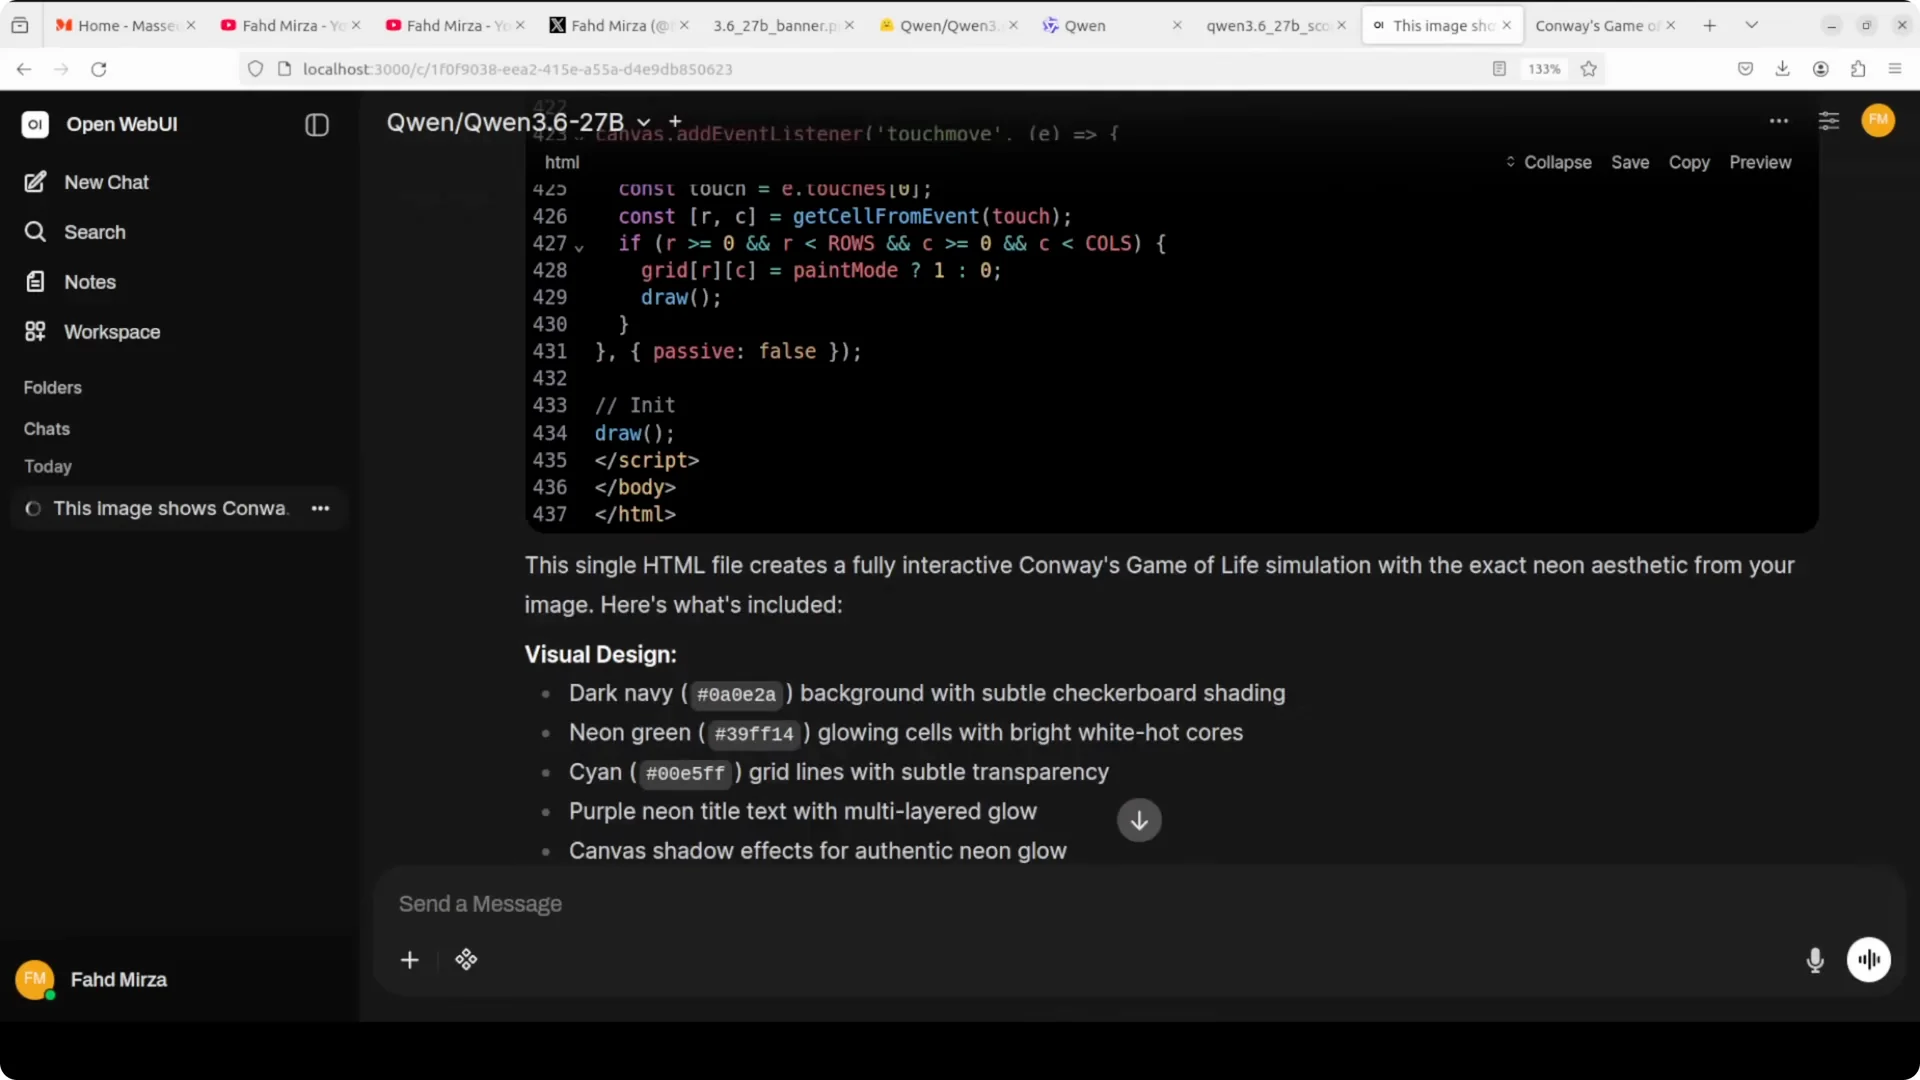Viewport: 1920px width, 1080px height.
Task: Preview the html code
Action: point(1760,162)
